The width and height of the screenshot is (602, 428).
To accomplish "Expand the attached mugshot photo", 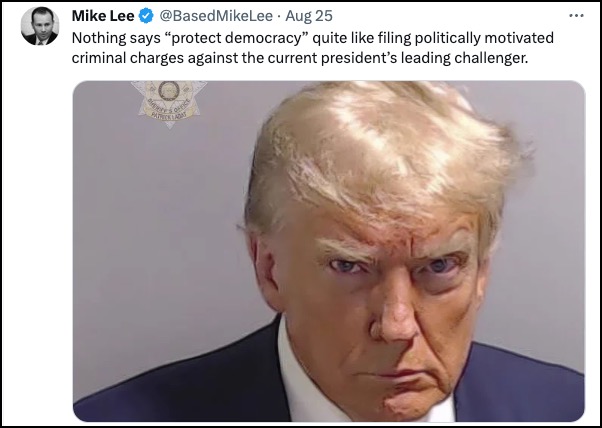I will 329,251.
